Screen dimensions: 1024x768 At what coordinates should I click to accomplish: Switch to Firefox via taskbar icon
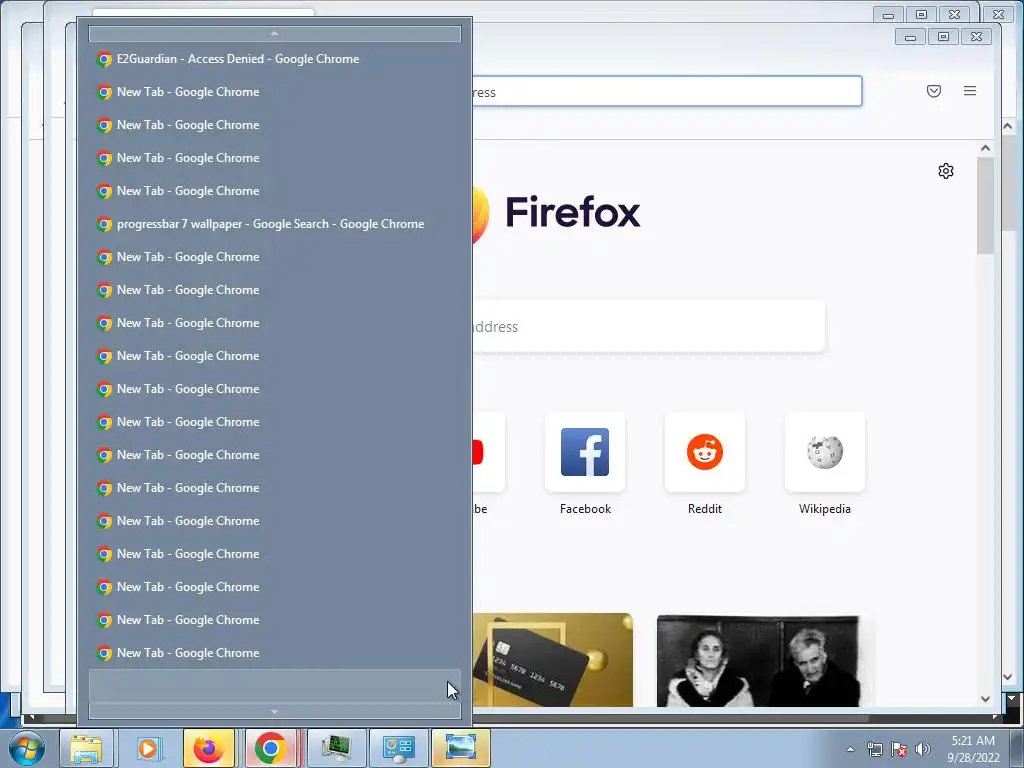pos(209,748)
